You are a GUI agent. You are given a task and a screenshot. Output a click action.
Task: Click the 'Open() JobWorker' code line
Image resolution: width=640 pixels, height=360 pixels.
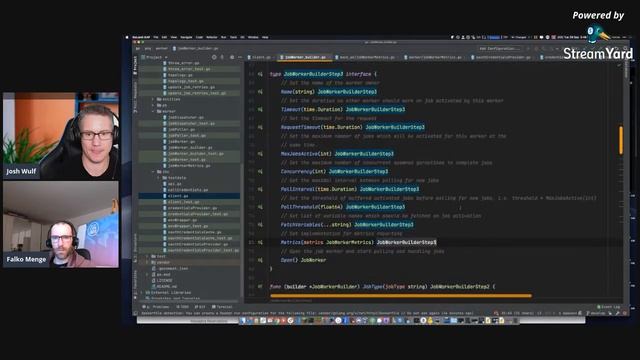tap(303, 260)
